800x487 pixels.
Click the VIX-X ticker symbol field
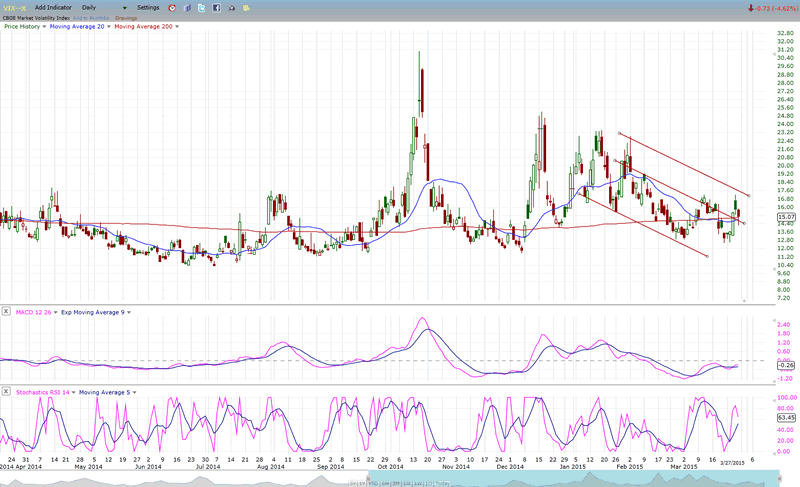(x=13, y=8)
